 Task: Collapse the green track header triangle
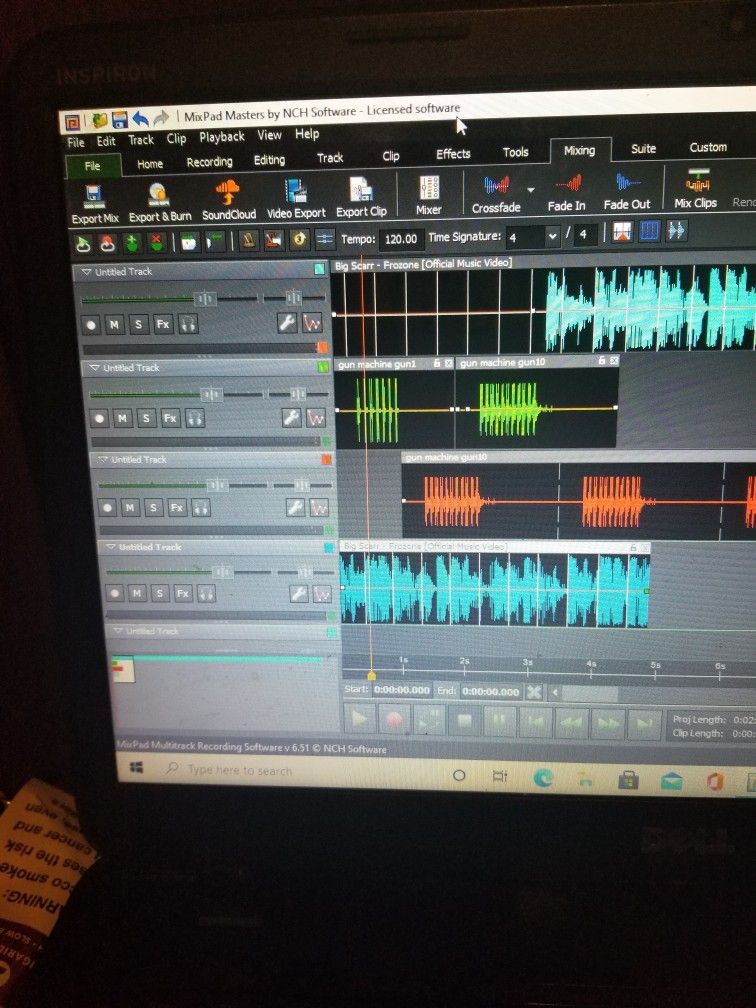pos(94,368)
